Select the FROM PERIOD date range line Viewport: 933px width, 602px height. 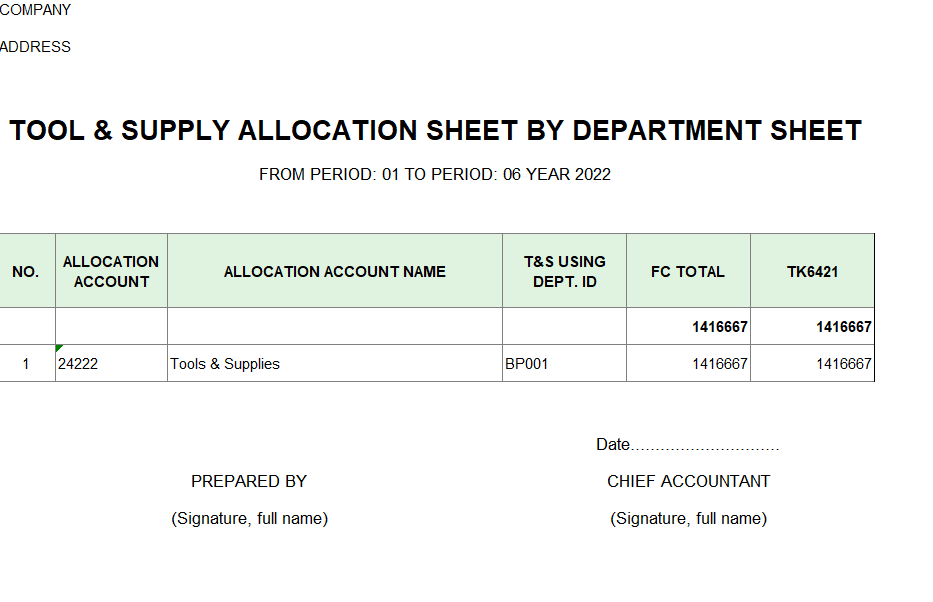(435, 174)
